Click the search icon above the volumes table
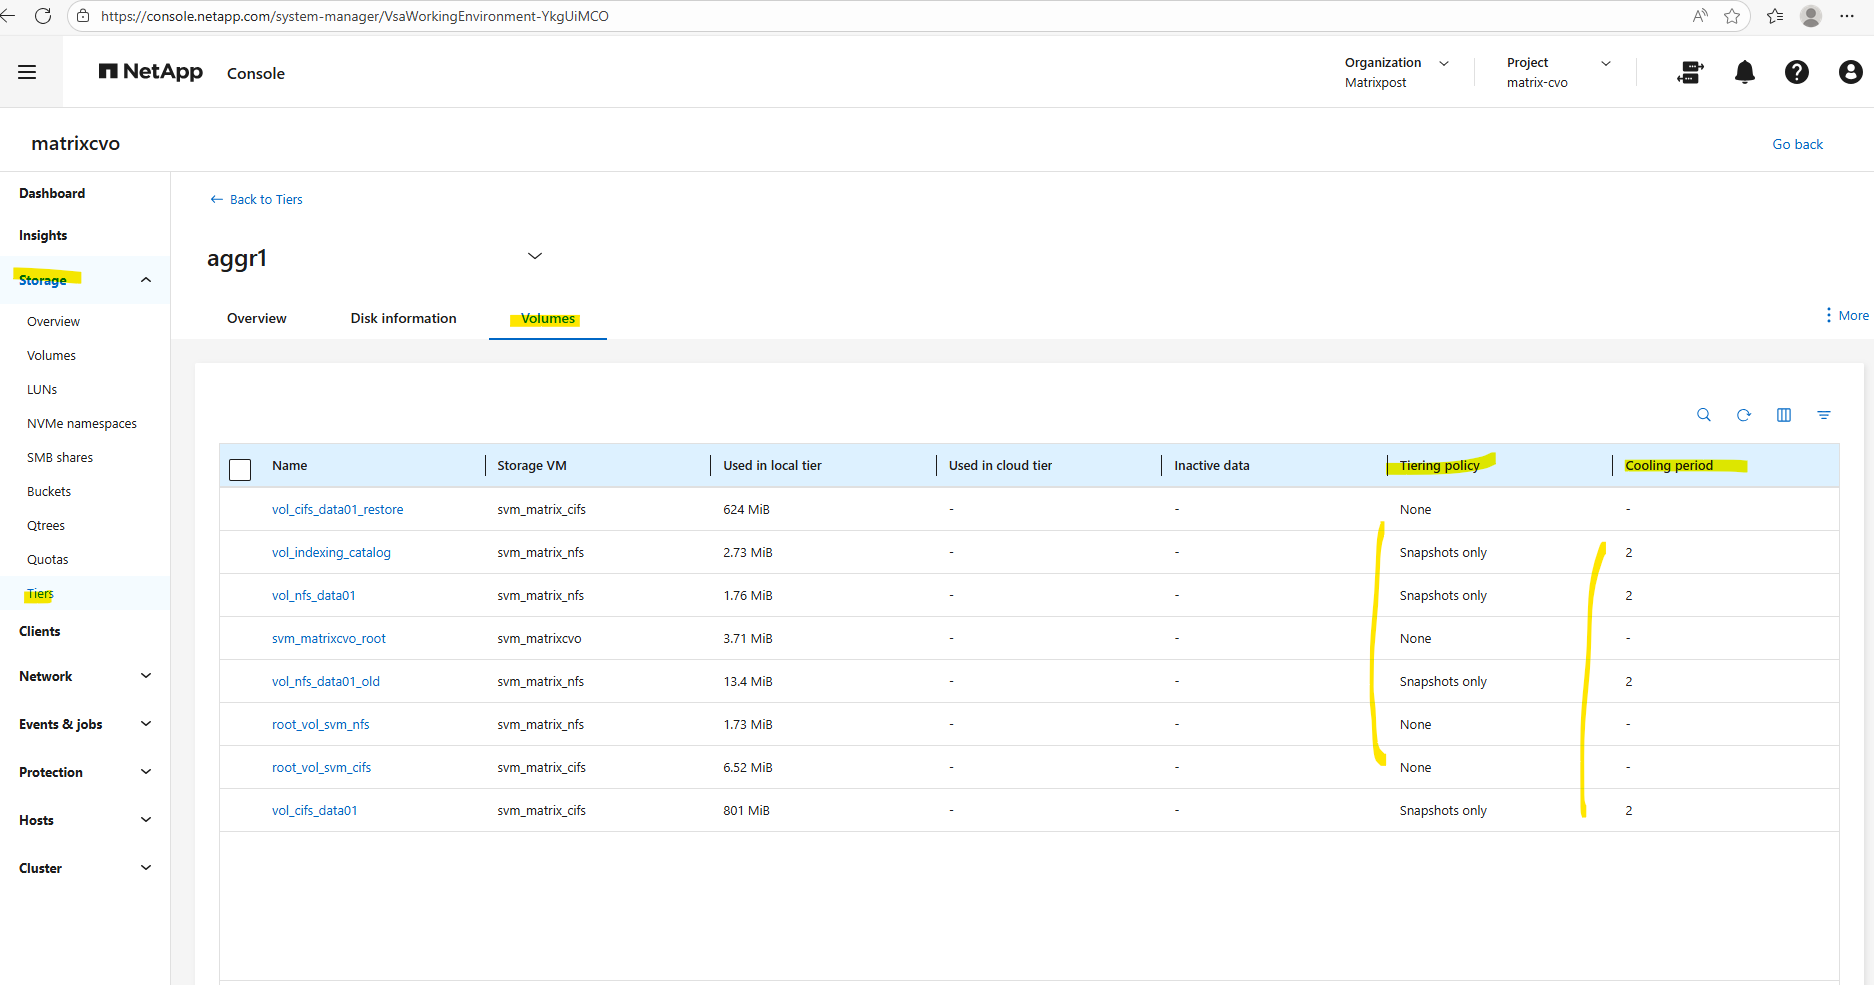Viewport: 1874px width, 985px height. [1703, 415]
